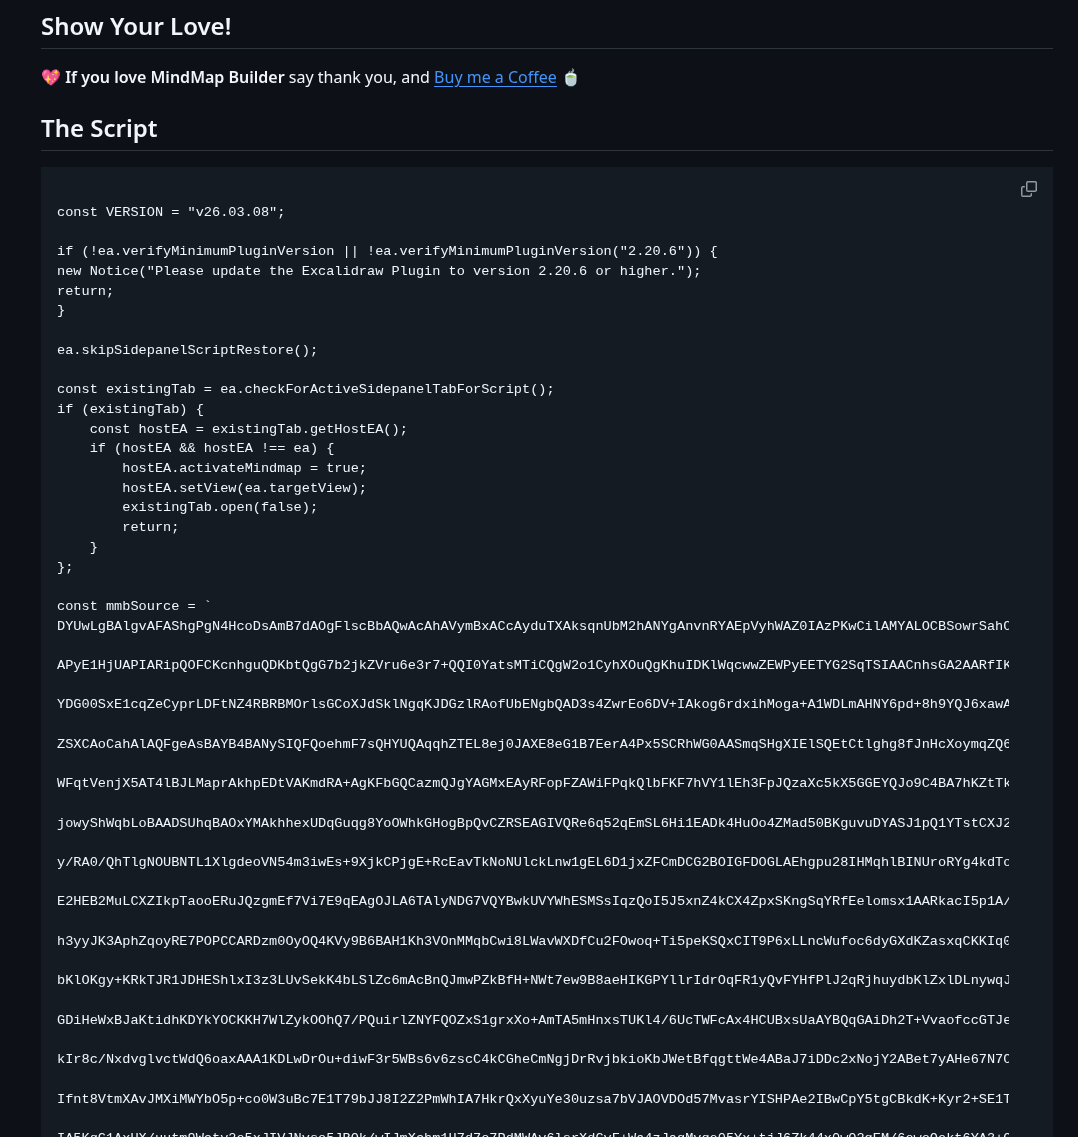The width and height of the screenshot is (1078, 1137).
Task: Click the coffee cup emoji
Action: 571,77
